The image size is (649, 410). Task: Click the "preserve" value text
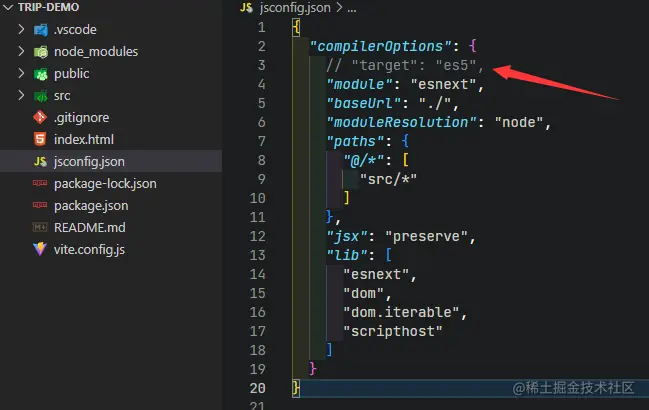point(426,236)
